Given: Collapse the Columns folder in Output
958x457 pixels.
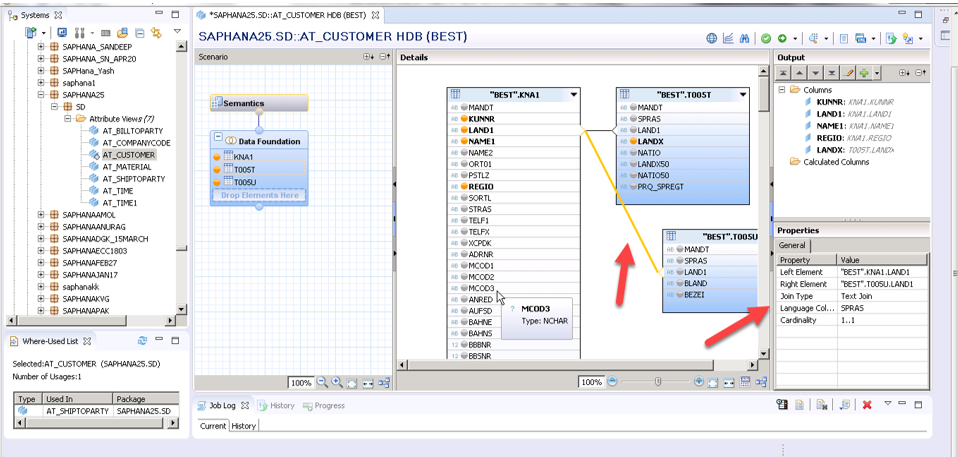Looking at the screenshot, I should (x=782, y=90).
